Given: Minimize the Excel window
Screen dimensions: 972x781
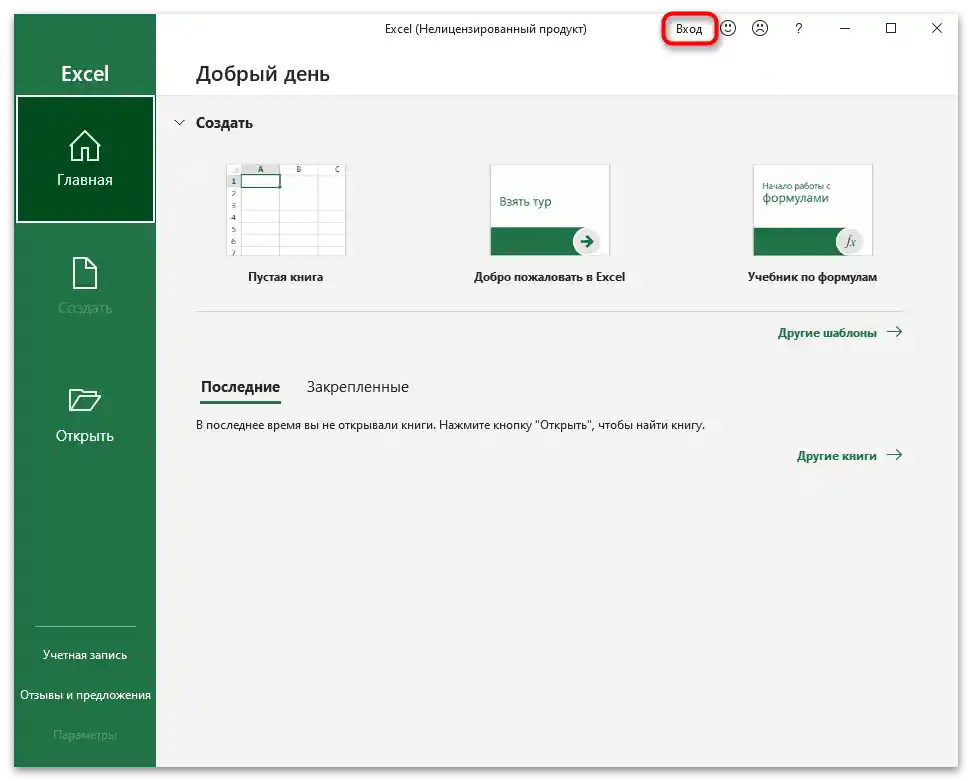Looking at the screenshot, I should click(x=844, y=29).
